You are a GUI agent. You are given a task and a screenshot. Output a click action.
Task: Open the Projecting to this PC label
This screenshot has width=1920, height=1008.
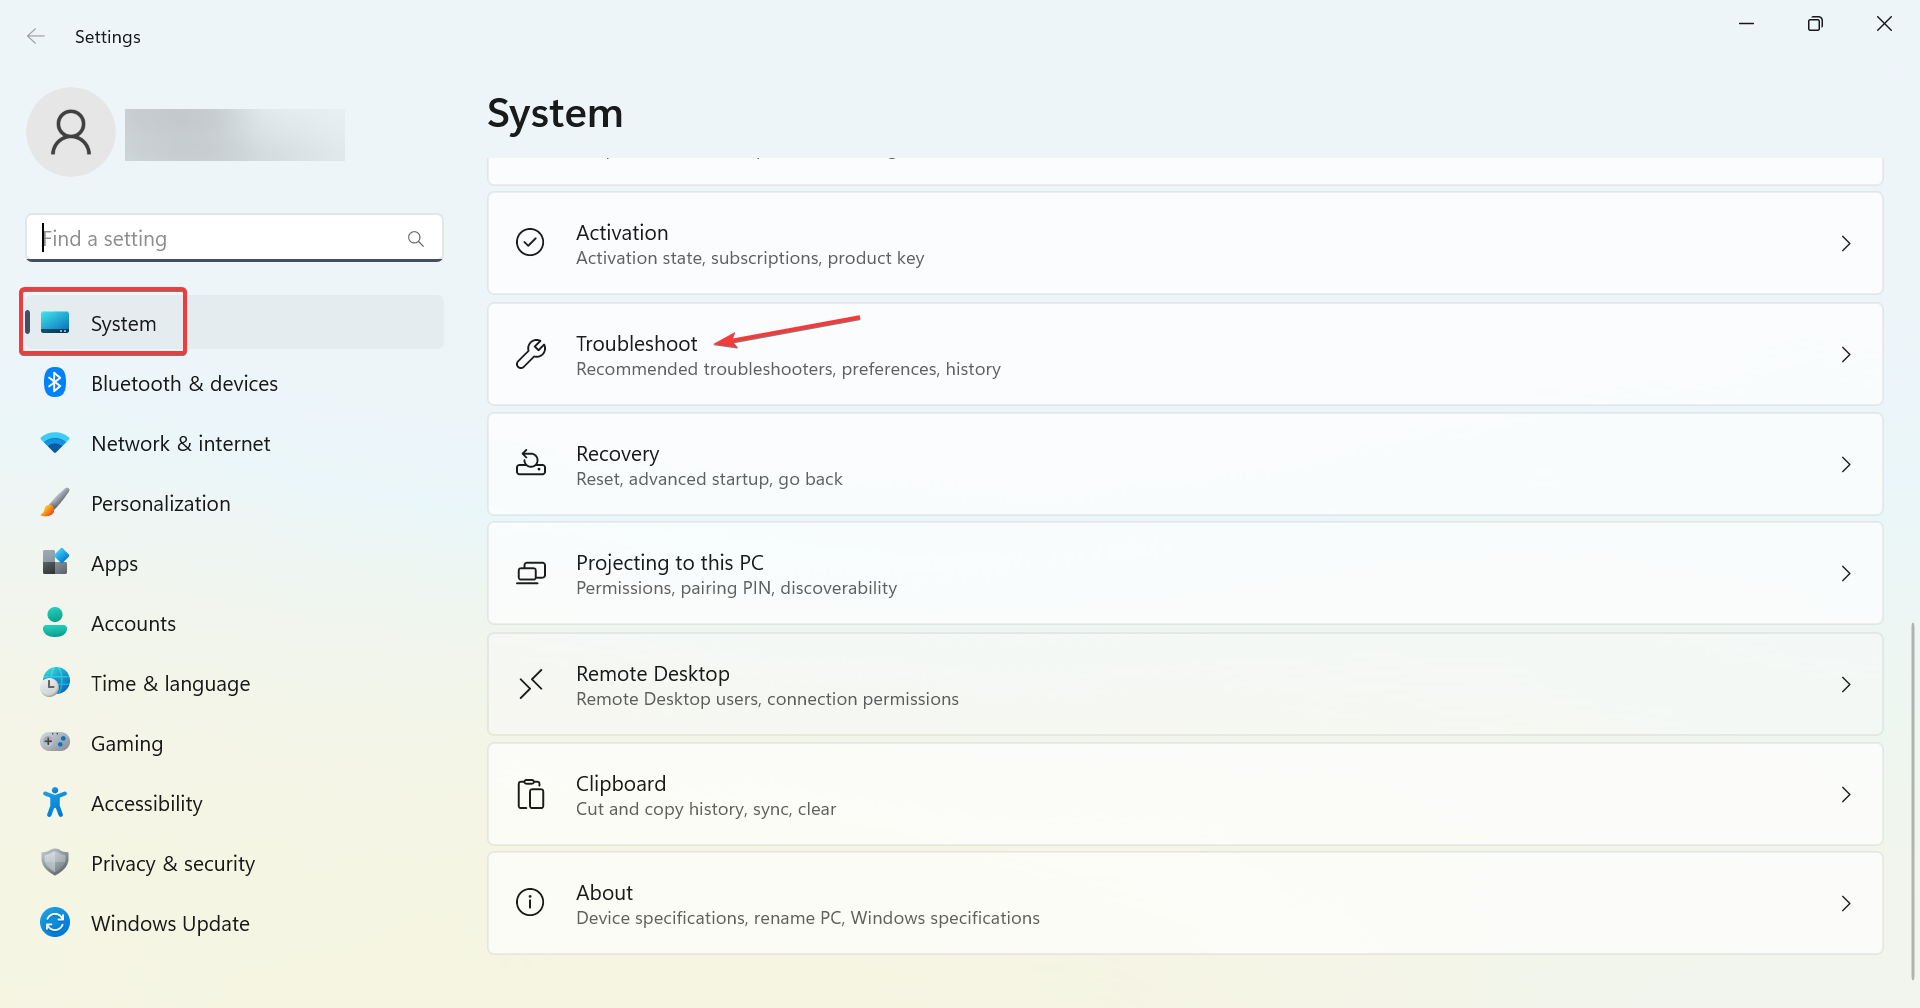(670, 563)
